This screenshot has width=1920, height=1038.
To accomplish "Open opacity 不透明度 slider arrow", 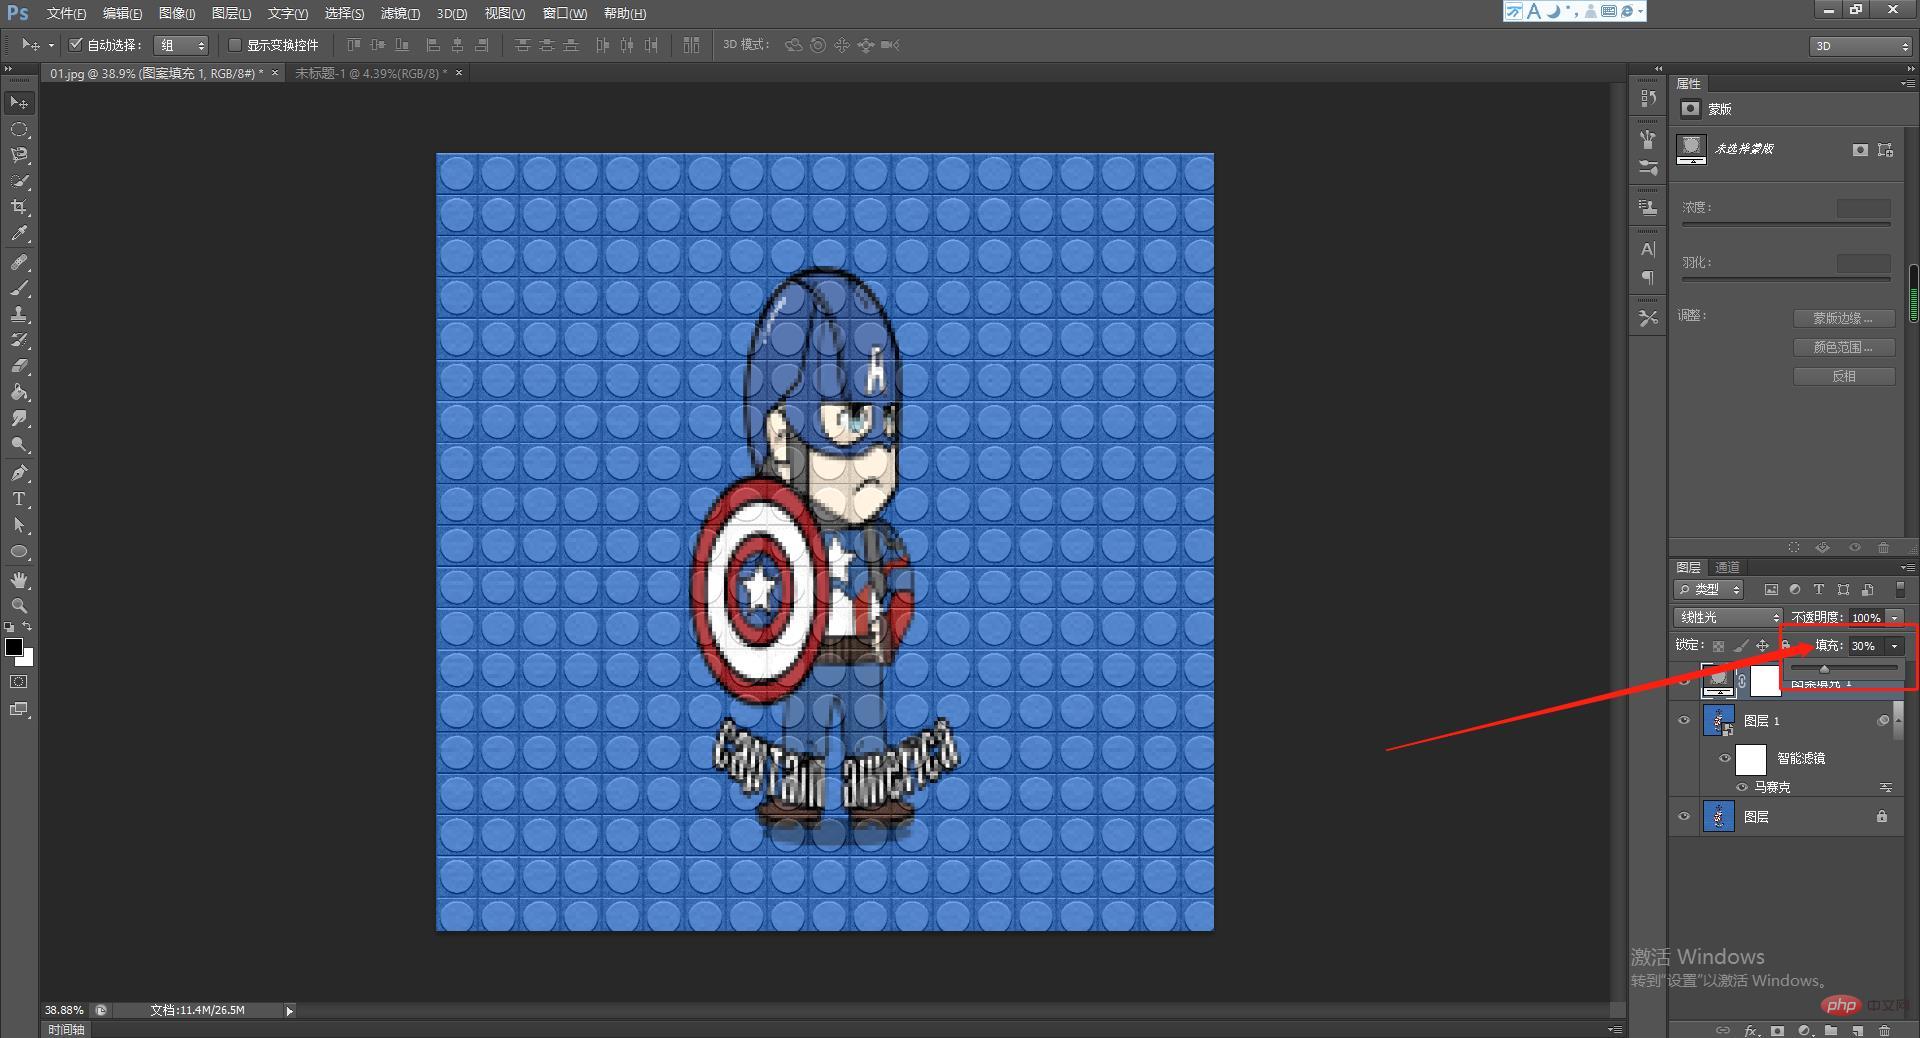I will point(1894,618).
